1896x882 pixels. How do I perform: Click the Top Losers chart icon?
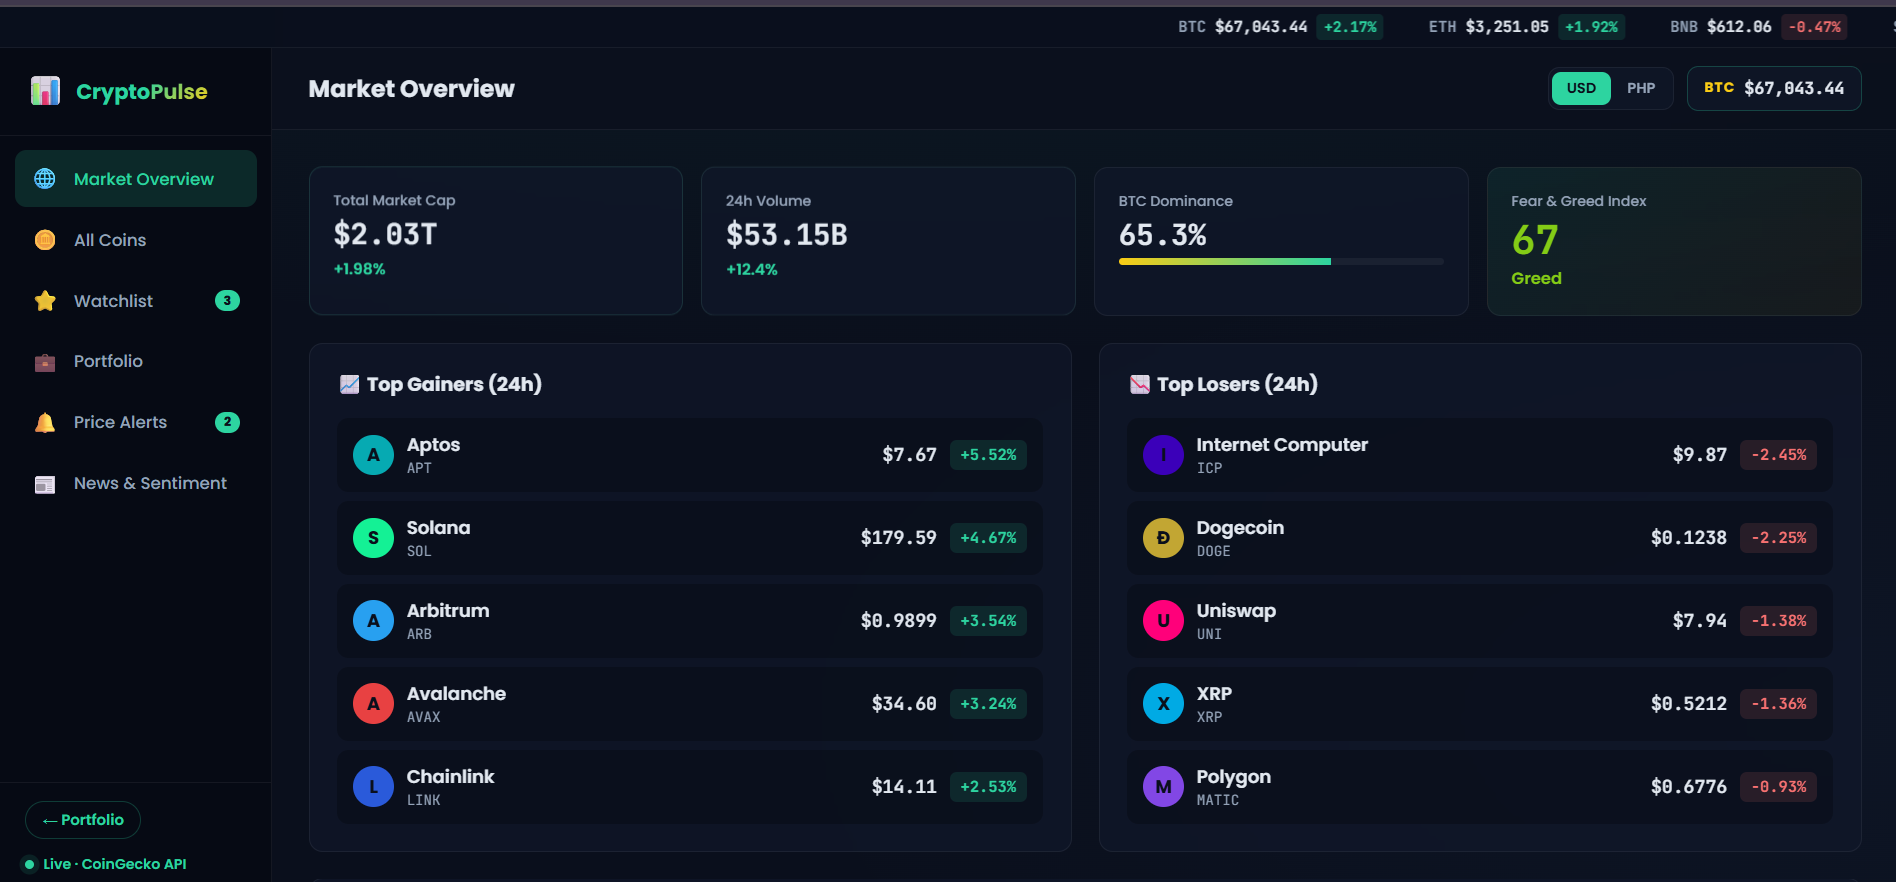[1139, 384]
